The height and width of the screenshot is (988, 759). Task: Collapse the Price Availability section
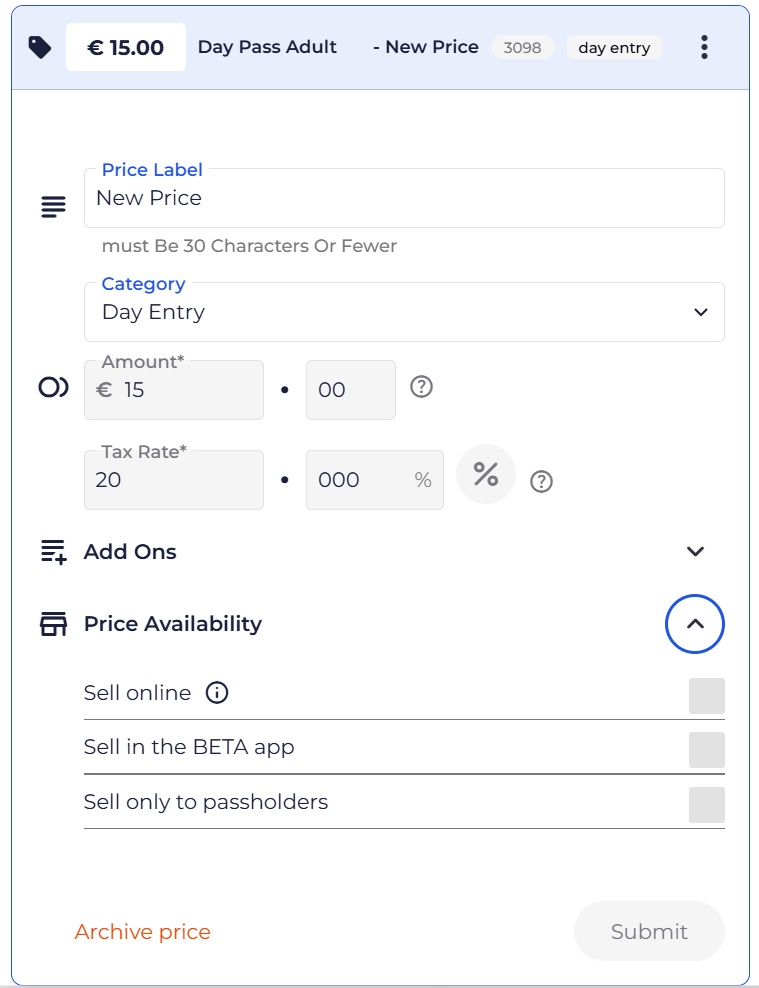tap(695, 624)
